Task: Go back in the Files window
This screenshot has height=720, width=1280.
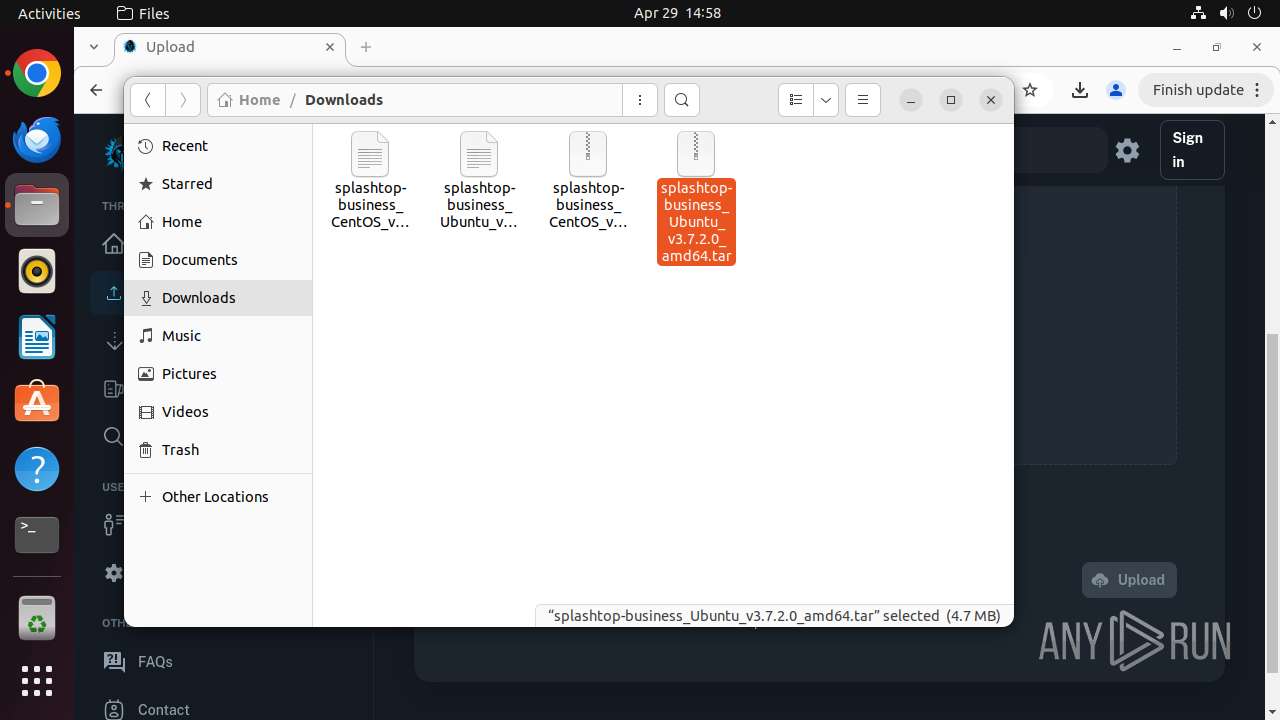Action: click(148, 100)
